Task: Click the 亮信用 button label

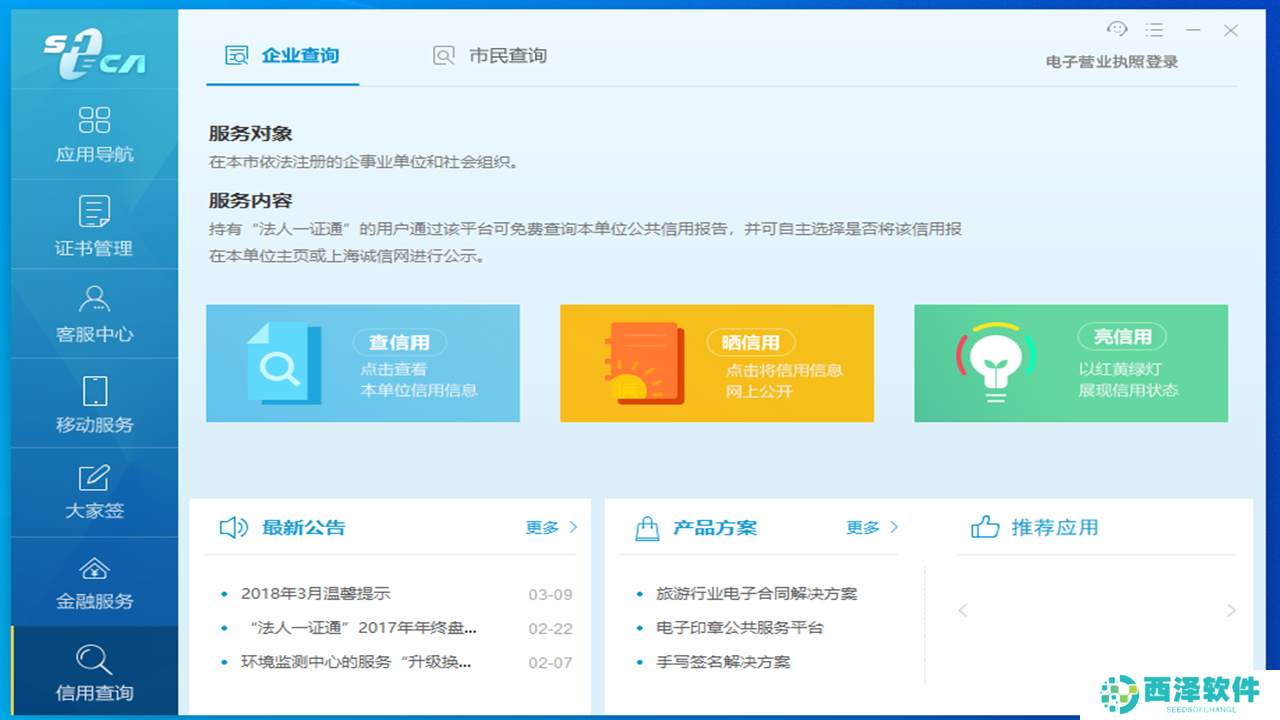Action: [1122, 337]
